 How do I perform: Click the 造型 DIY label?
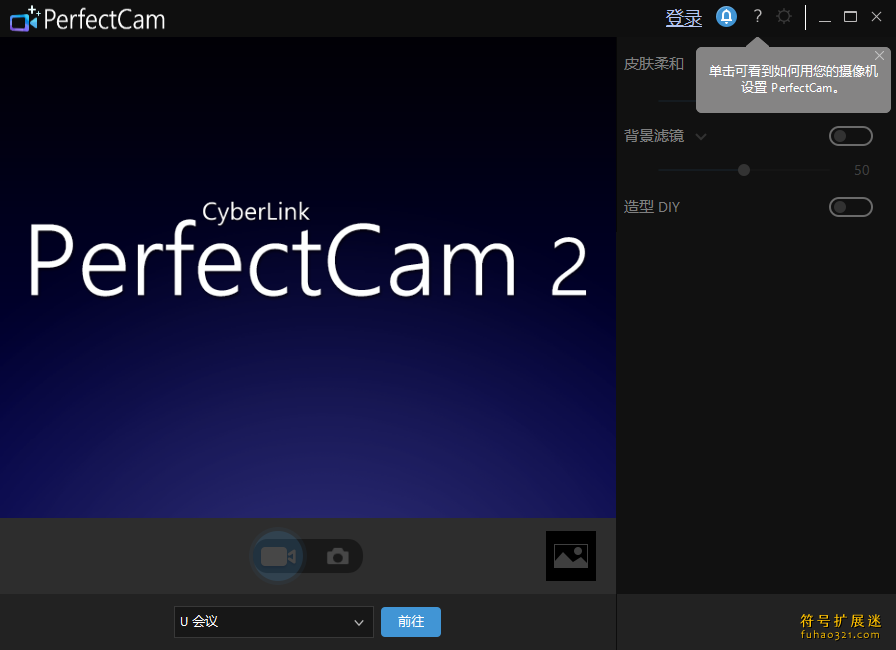point(652,207)
